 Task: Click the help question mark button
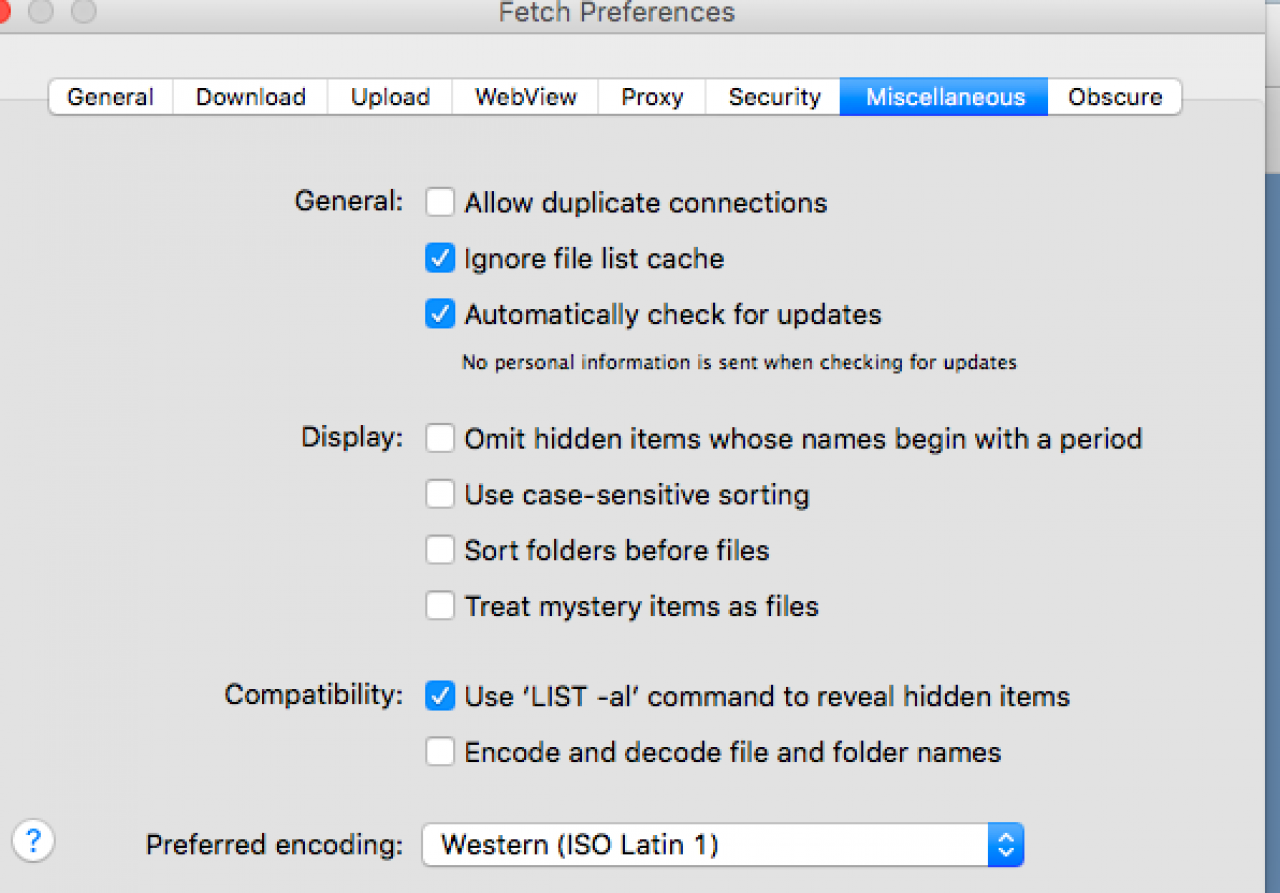33,840
